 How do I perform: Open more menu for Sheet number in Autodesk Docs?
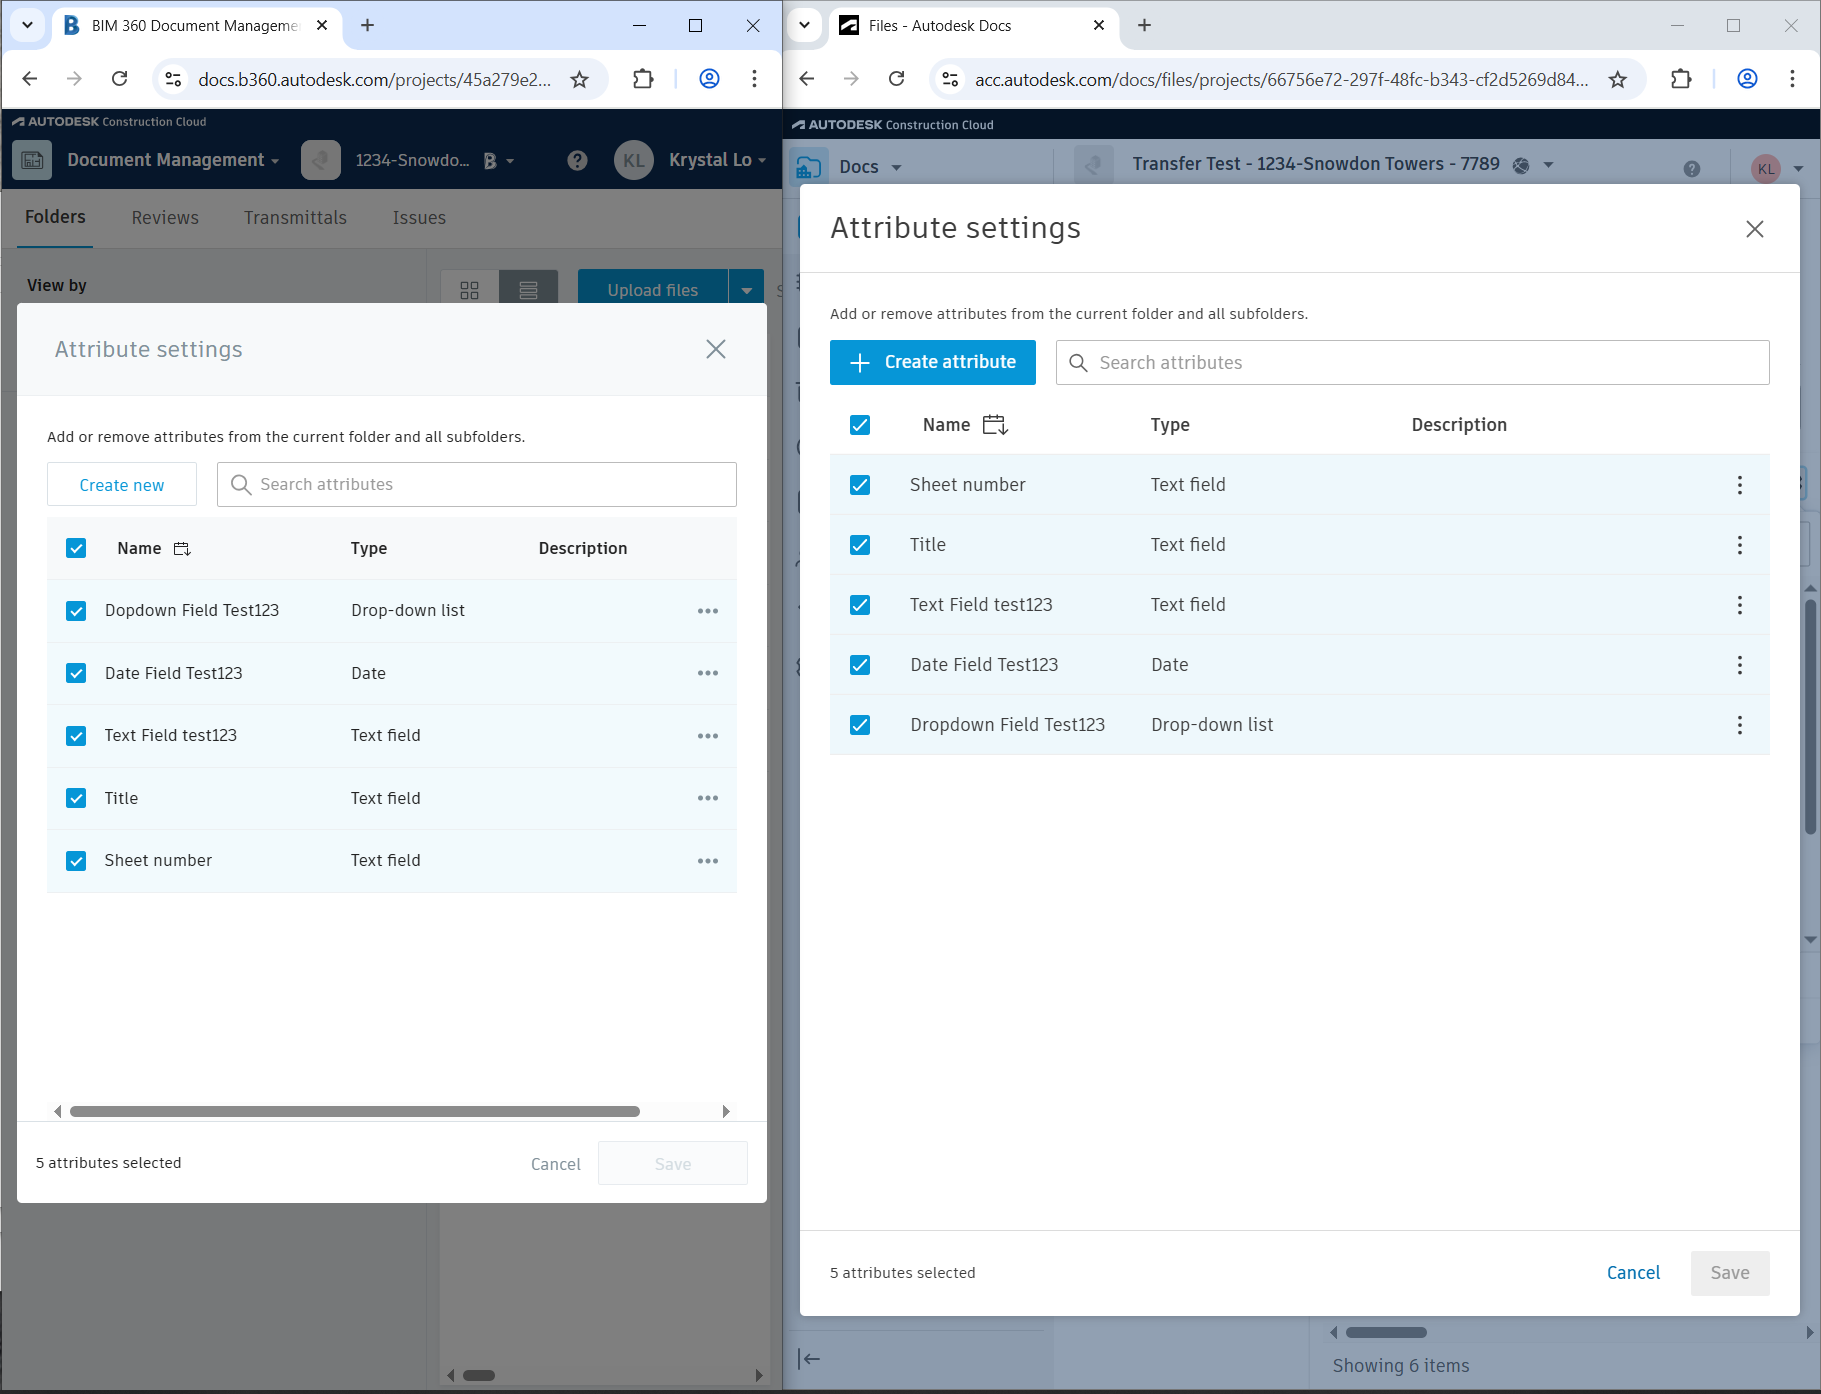[1740, 485]
